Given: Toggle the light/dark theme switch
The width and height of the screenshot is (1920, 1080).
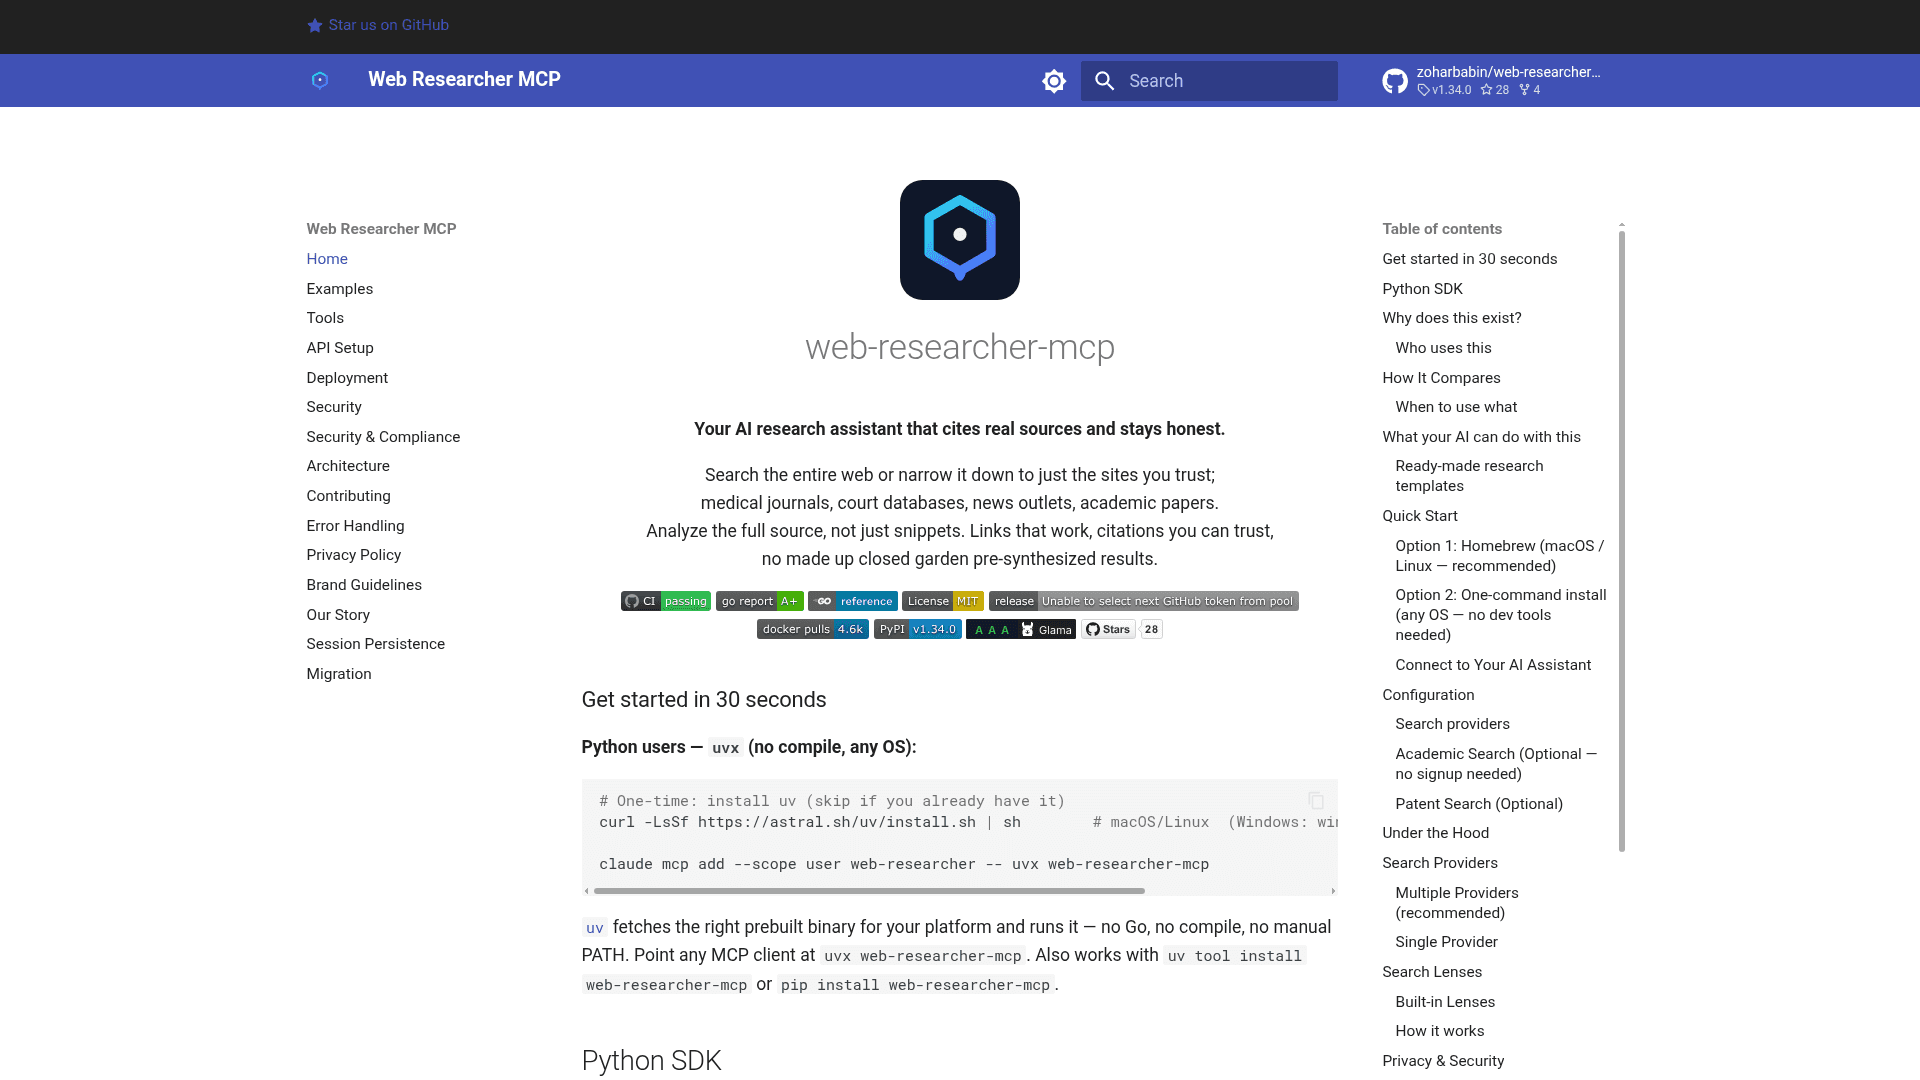Looking at the screenshot, I should click(1054, 81).
